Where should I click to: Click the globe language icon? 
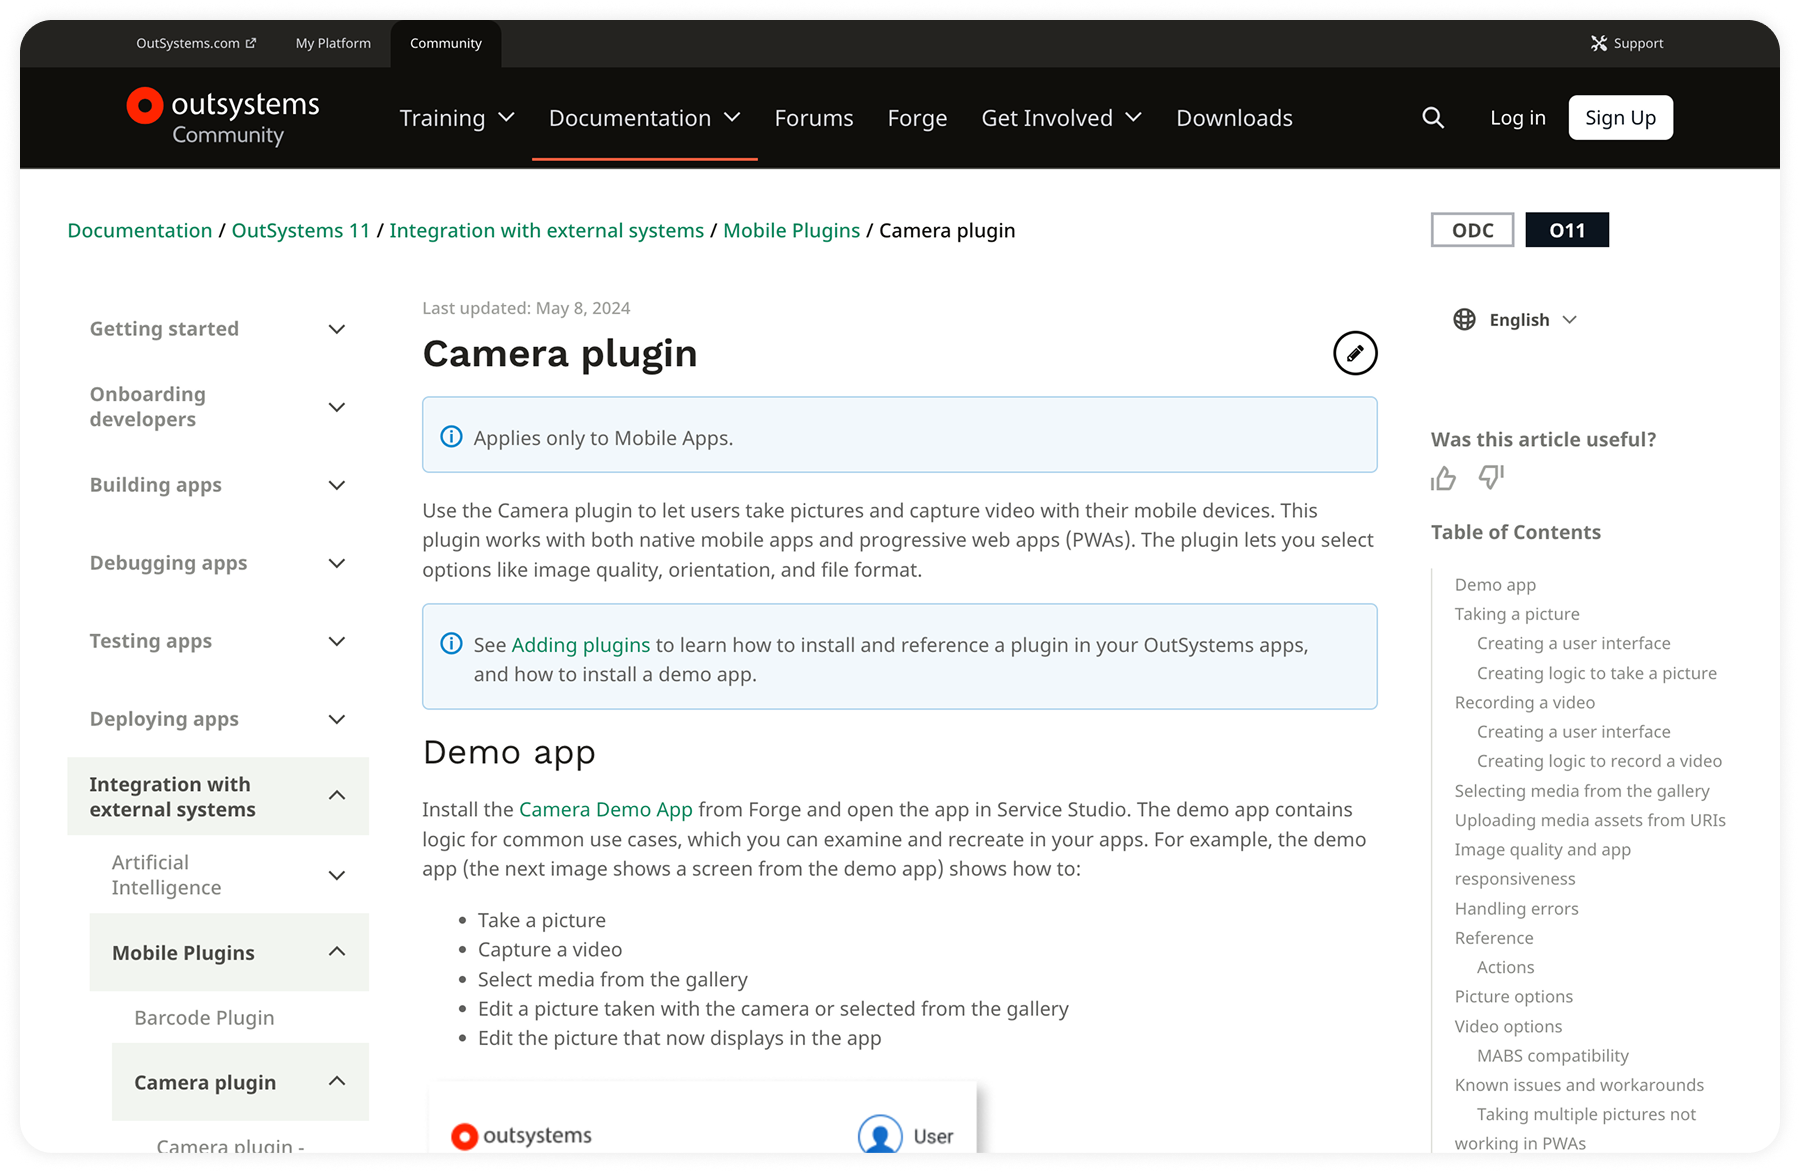[x=1464, y=320]
